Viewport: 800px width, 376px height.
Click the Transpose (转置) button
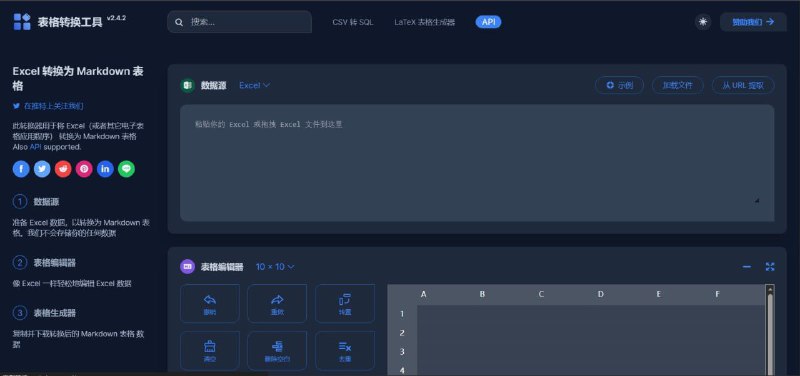(x=345, y=304)
